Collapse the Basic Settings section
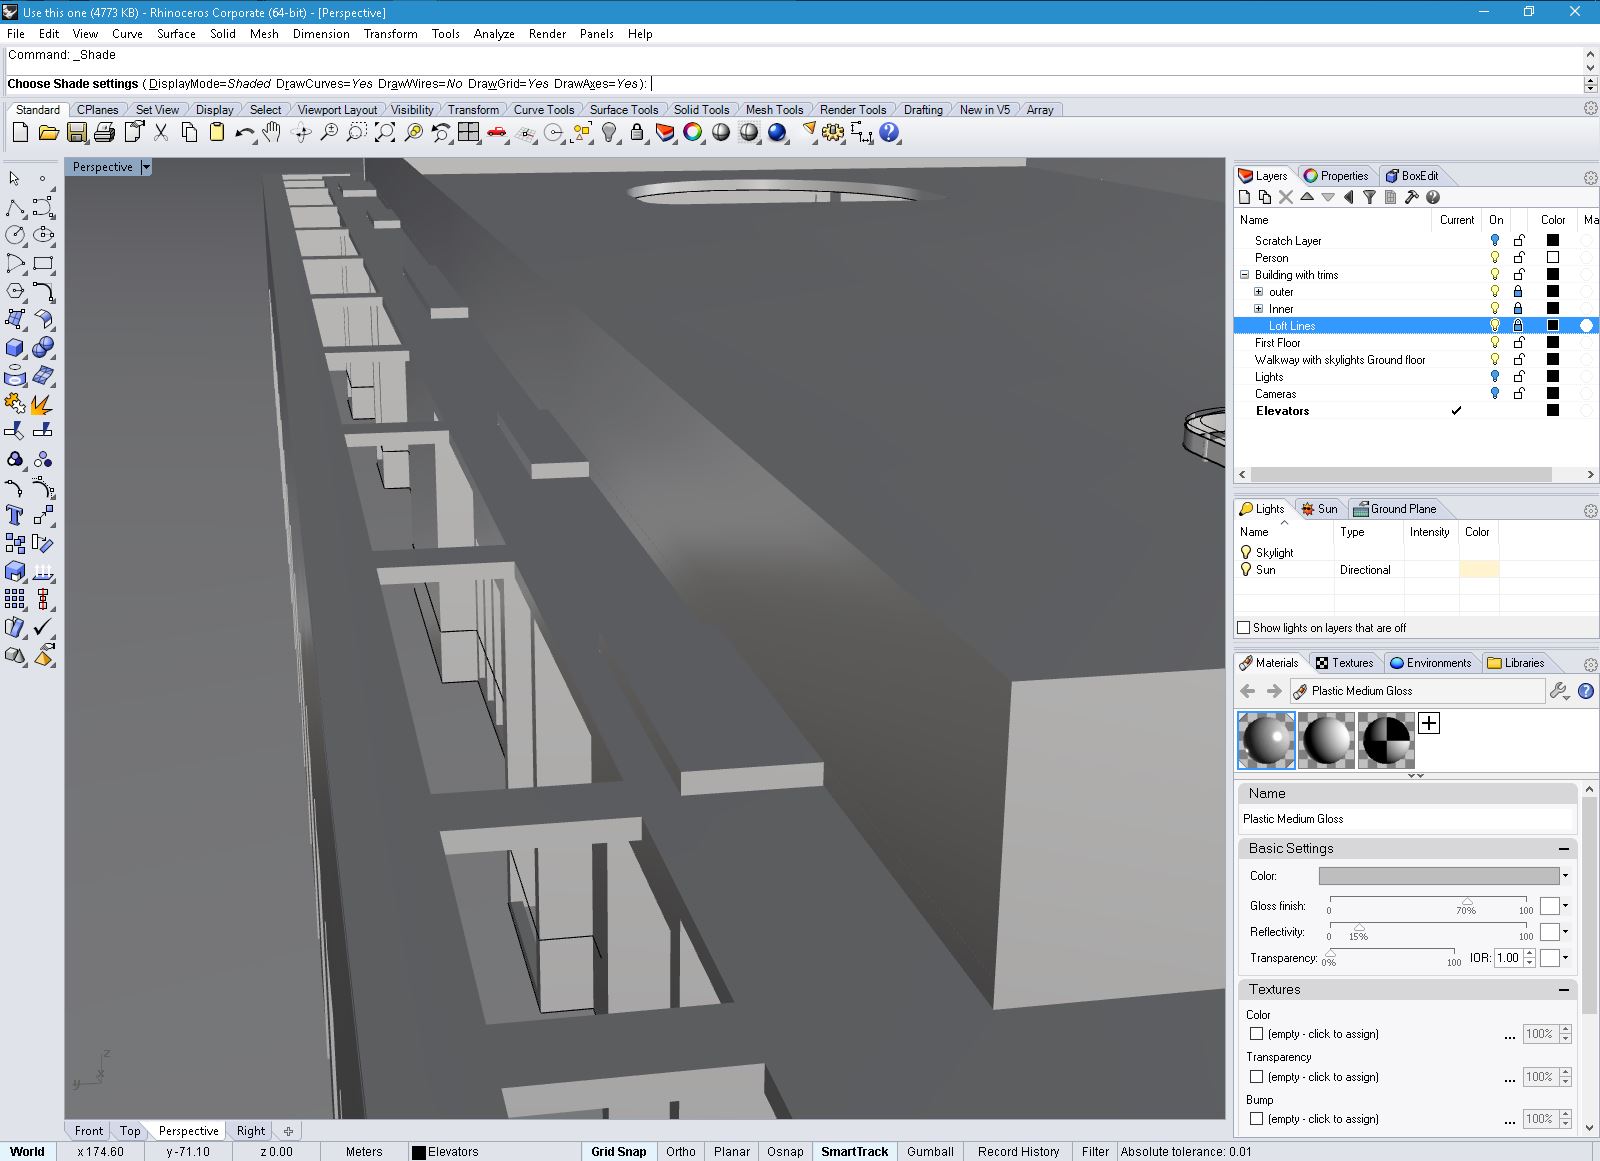The height and width of the screenshot is (1161, 1600). point(1563,849)
